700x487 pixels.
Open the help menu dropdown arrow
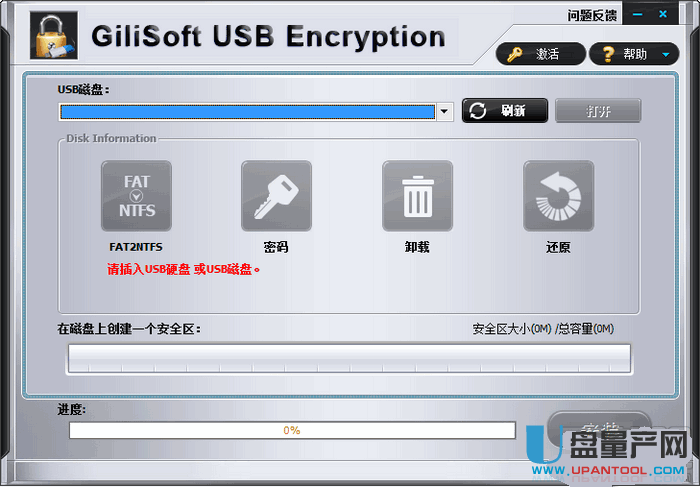tap(666, 55)
